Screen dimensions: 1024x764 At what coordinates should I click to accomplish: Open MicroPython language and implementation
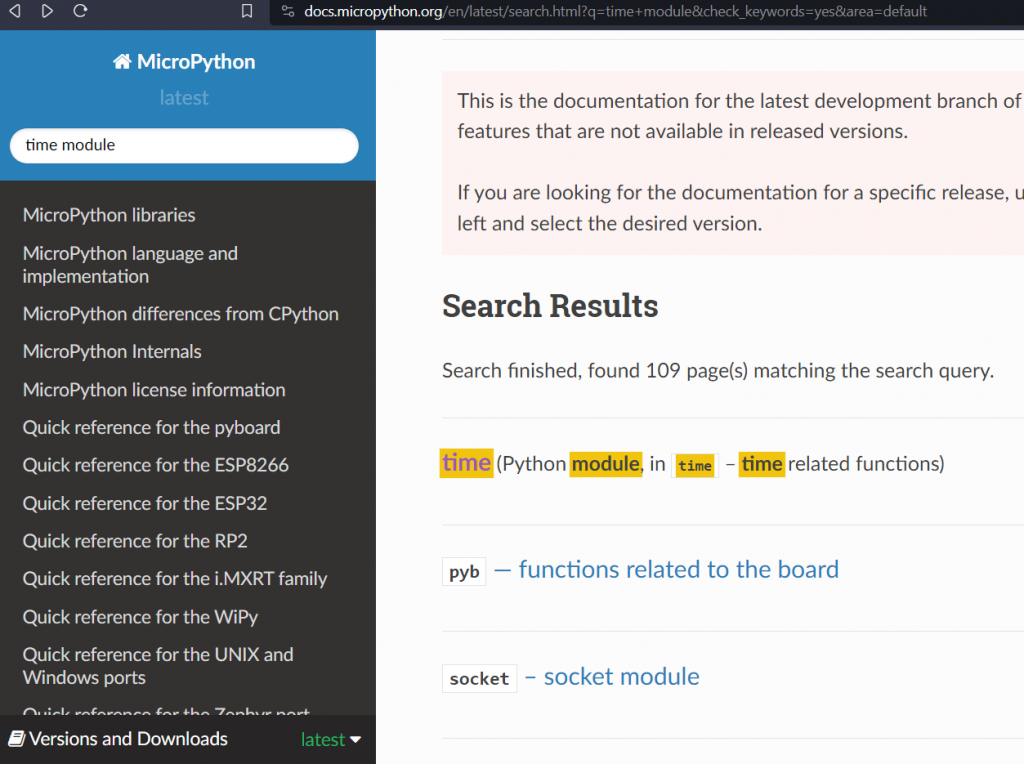click(x=130, y=264)
